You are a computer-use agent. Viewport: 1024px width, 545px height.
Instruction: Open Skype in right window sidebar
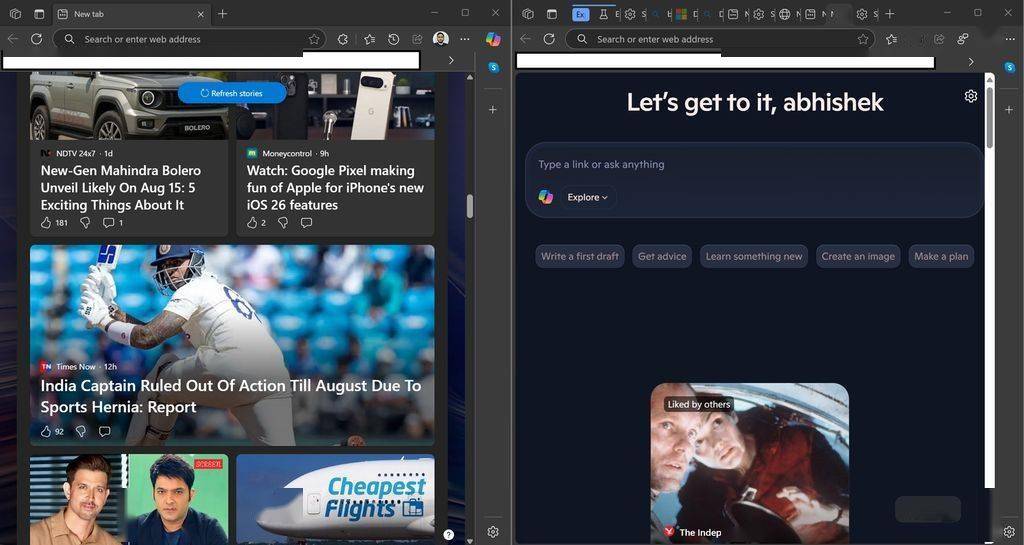tap(1010, 67)
